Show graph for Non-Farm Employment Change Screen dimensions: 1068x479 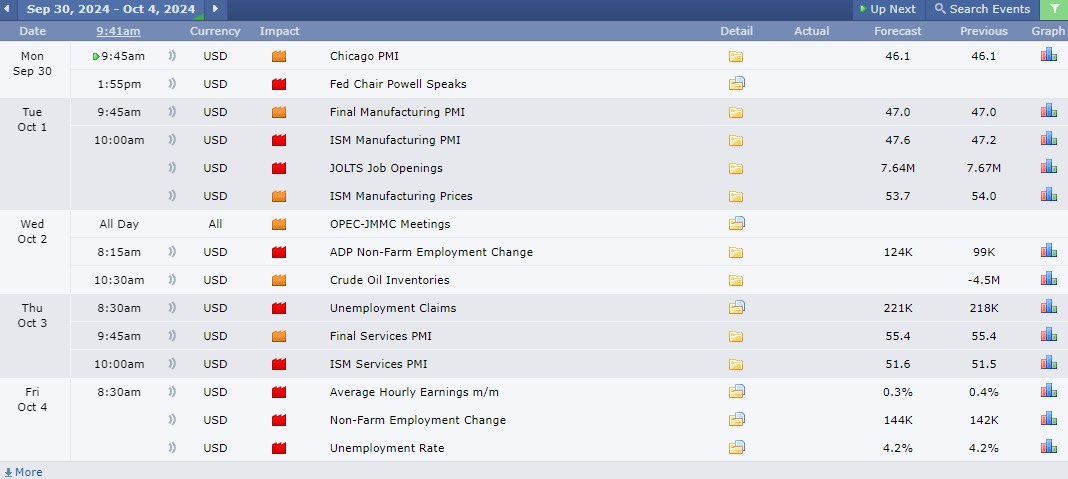click(x=1049, y=418)
